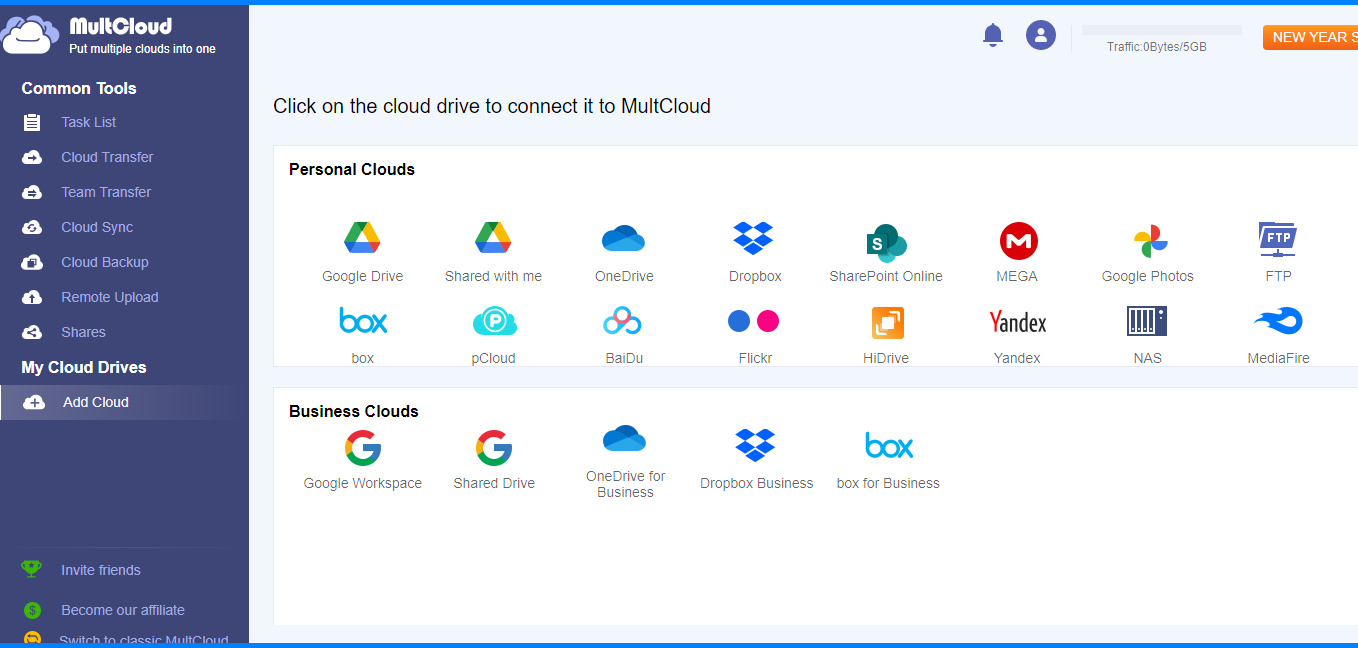Connect Dropbox Business
Screen dimensions: 1358x648
(x=756, y=445)
